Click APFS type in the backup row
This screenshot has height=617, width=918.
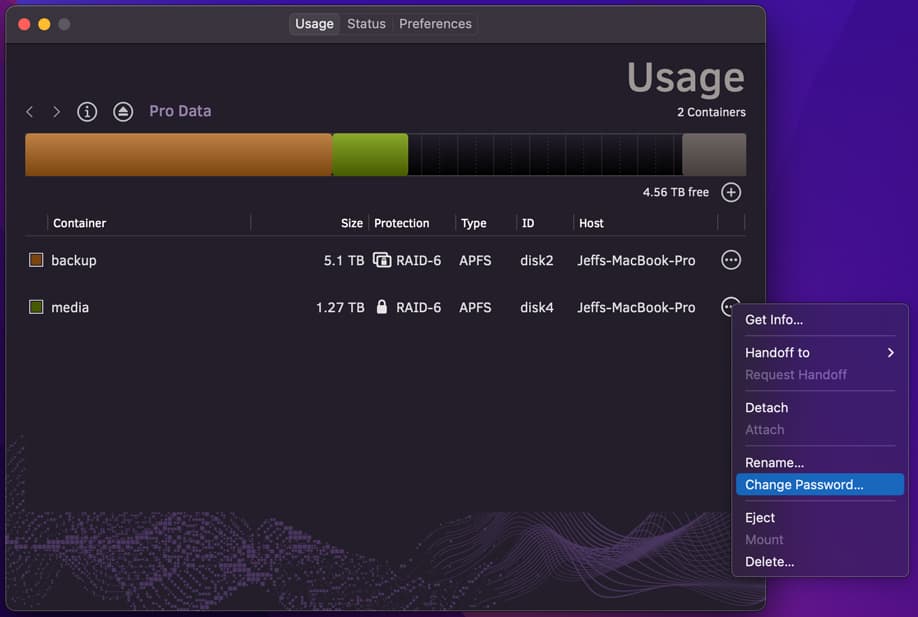[475, 260]
